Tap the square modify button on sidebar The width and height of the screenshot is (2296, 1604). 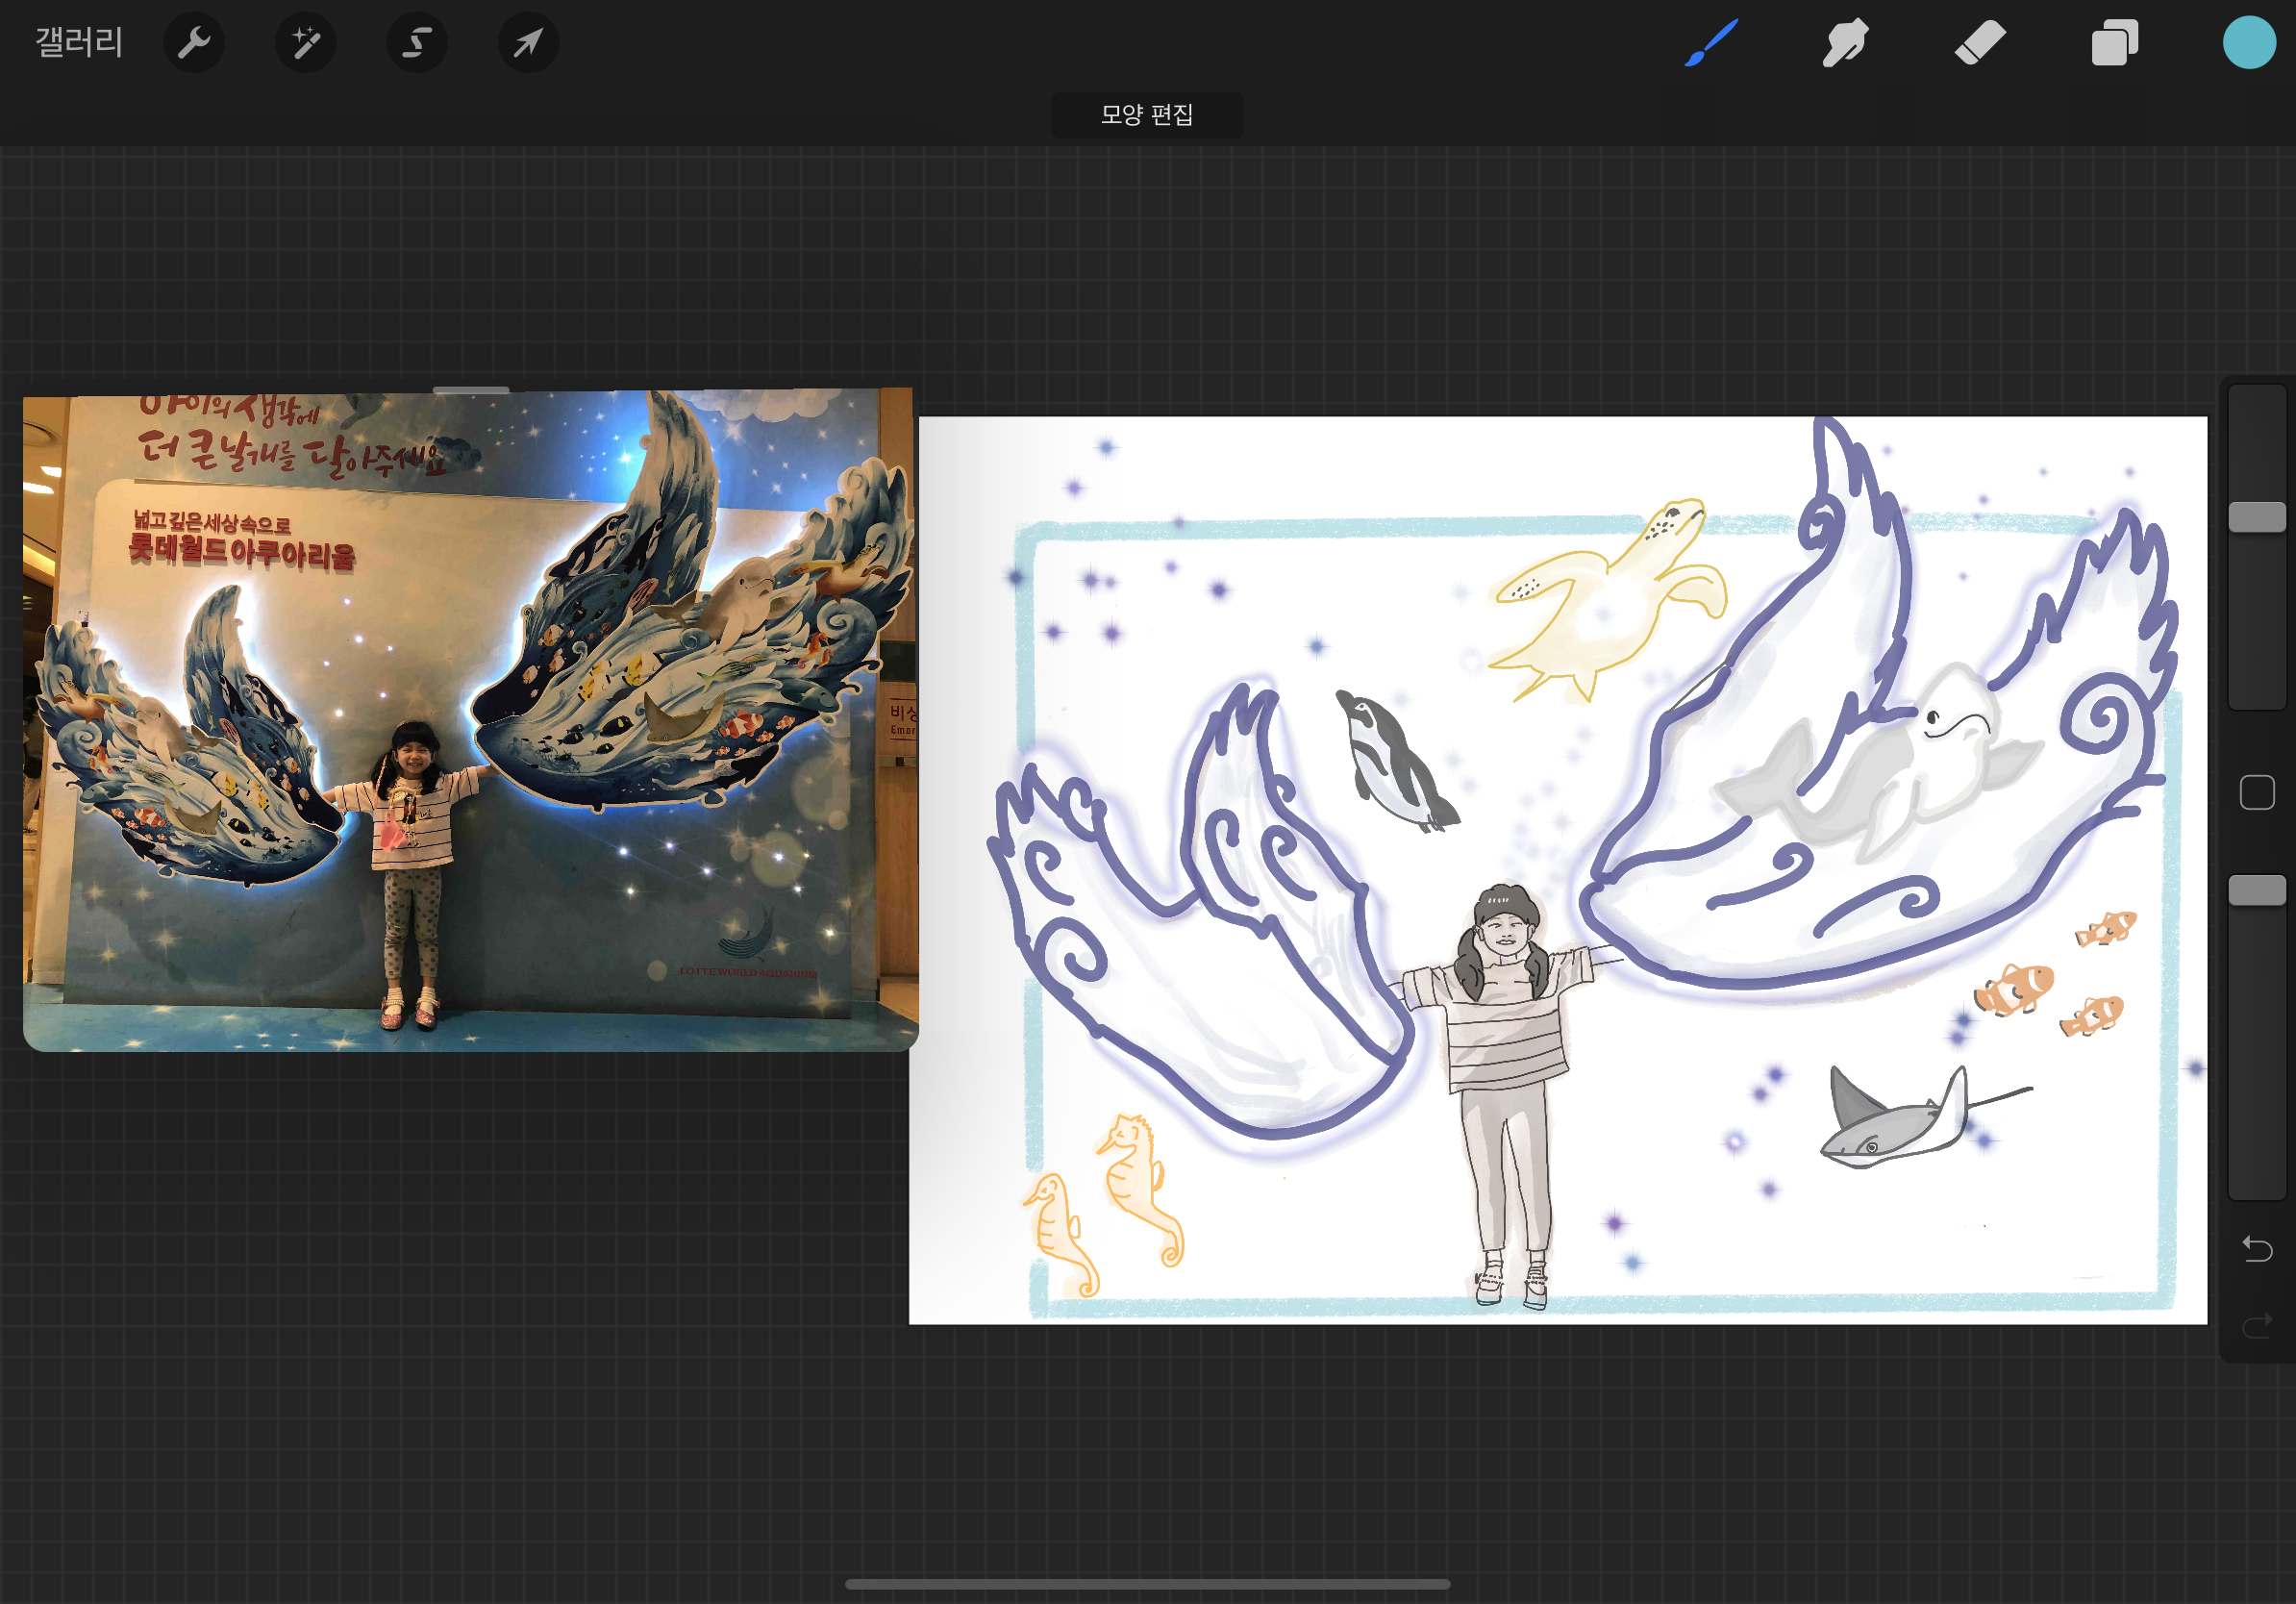2257,793
